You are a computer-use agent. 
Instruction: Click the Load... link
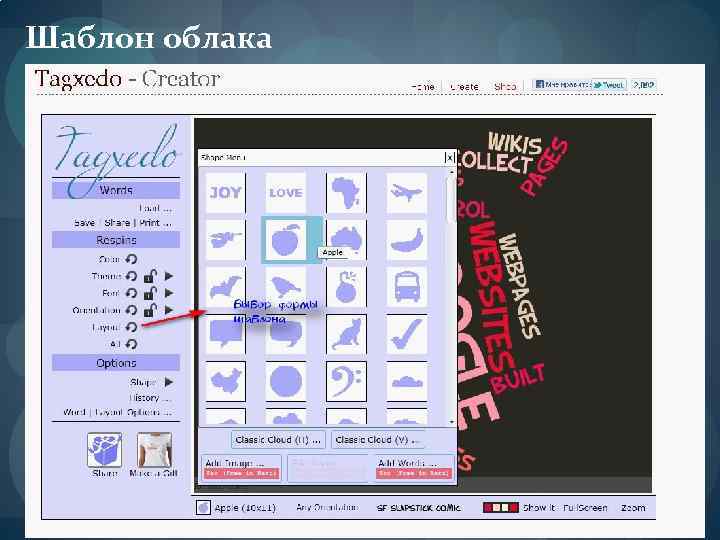pos(155,208)
